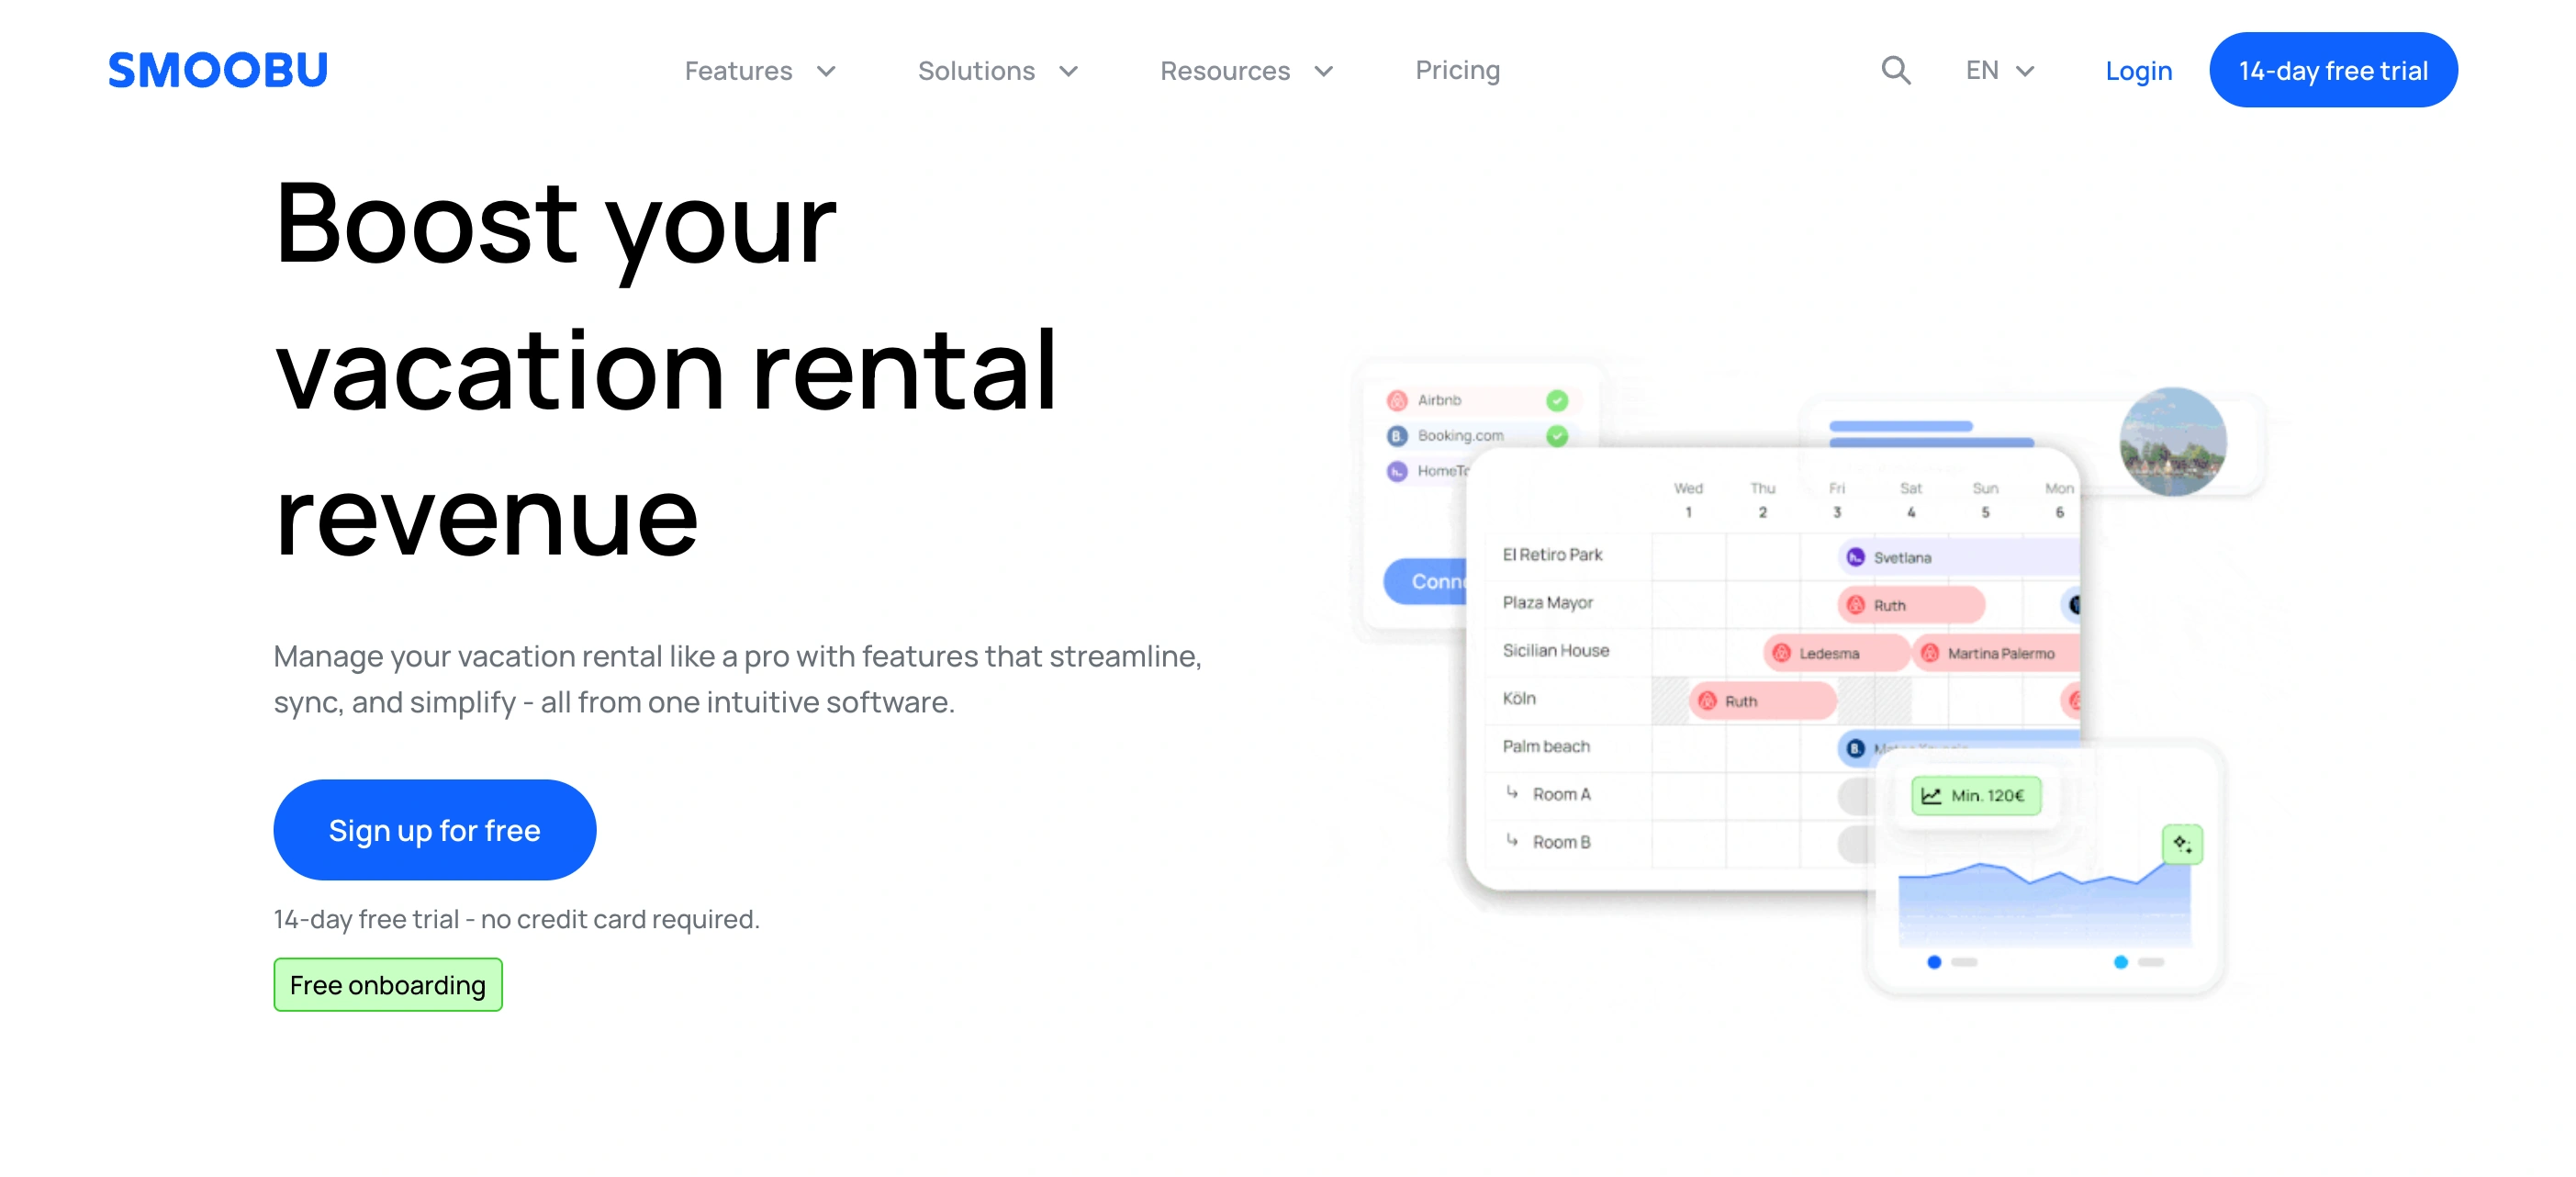Click the headline "Boost your vacation rental revenue"
The image size is (2576, 1177).
pos(666,368)
